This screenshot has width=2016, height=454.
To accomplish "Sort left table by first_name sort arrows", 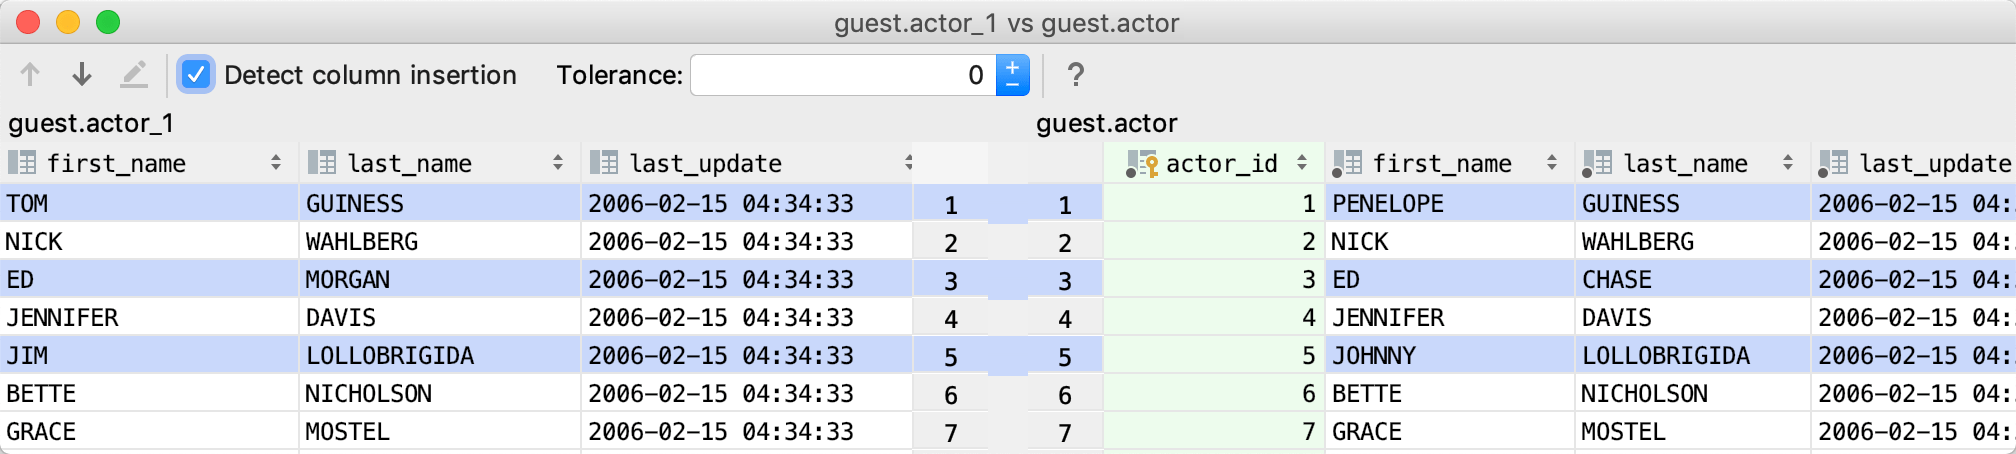I will pos(275,163).
